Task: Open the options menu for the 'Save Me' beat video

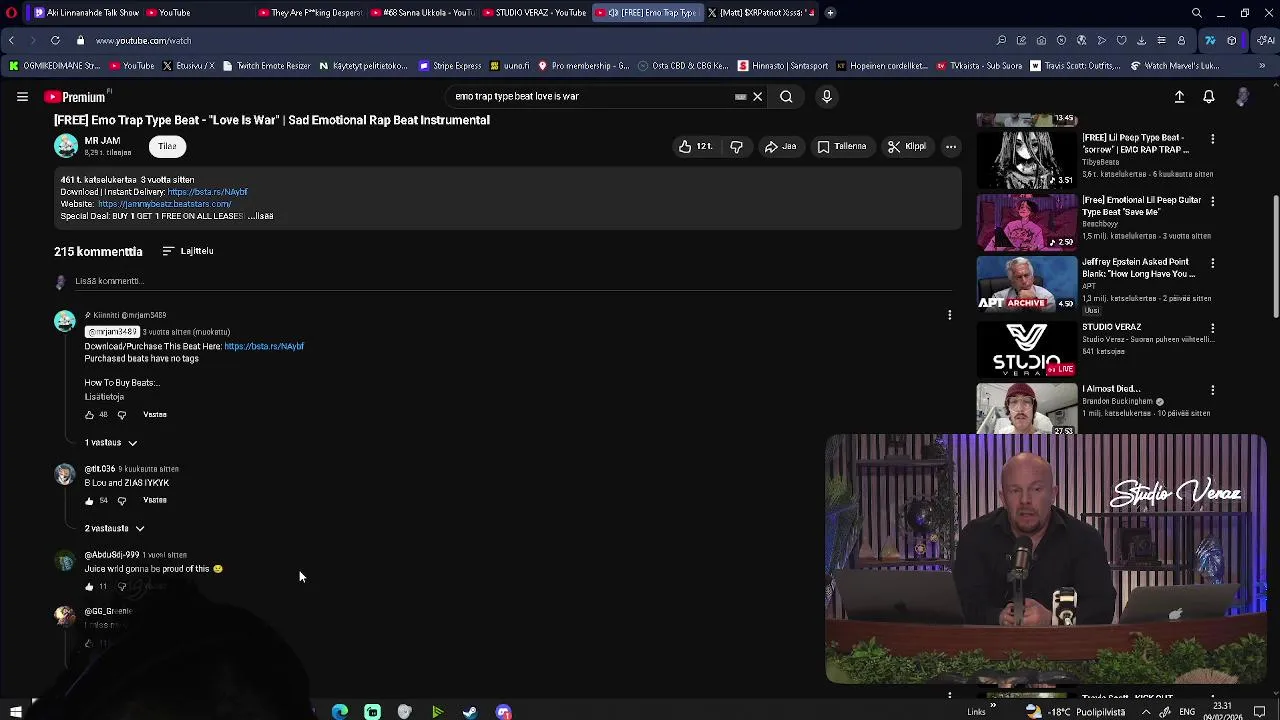Action: pos(1213,201)
